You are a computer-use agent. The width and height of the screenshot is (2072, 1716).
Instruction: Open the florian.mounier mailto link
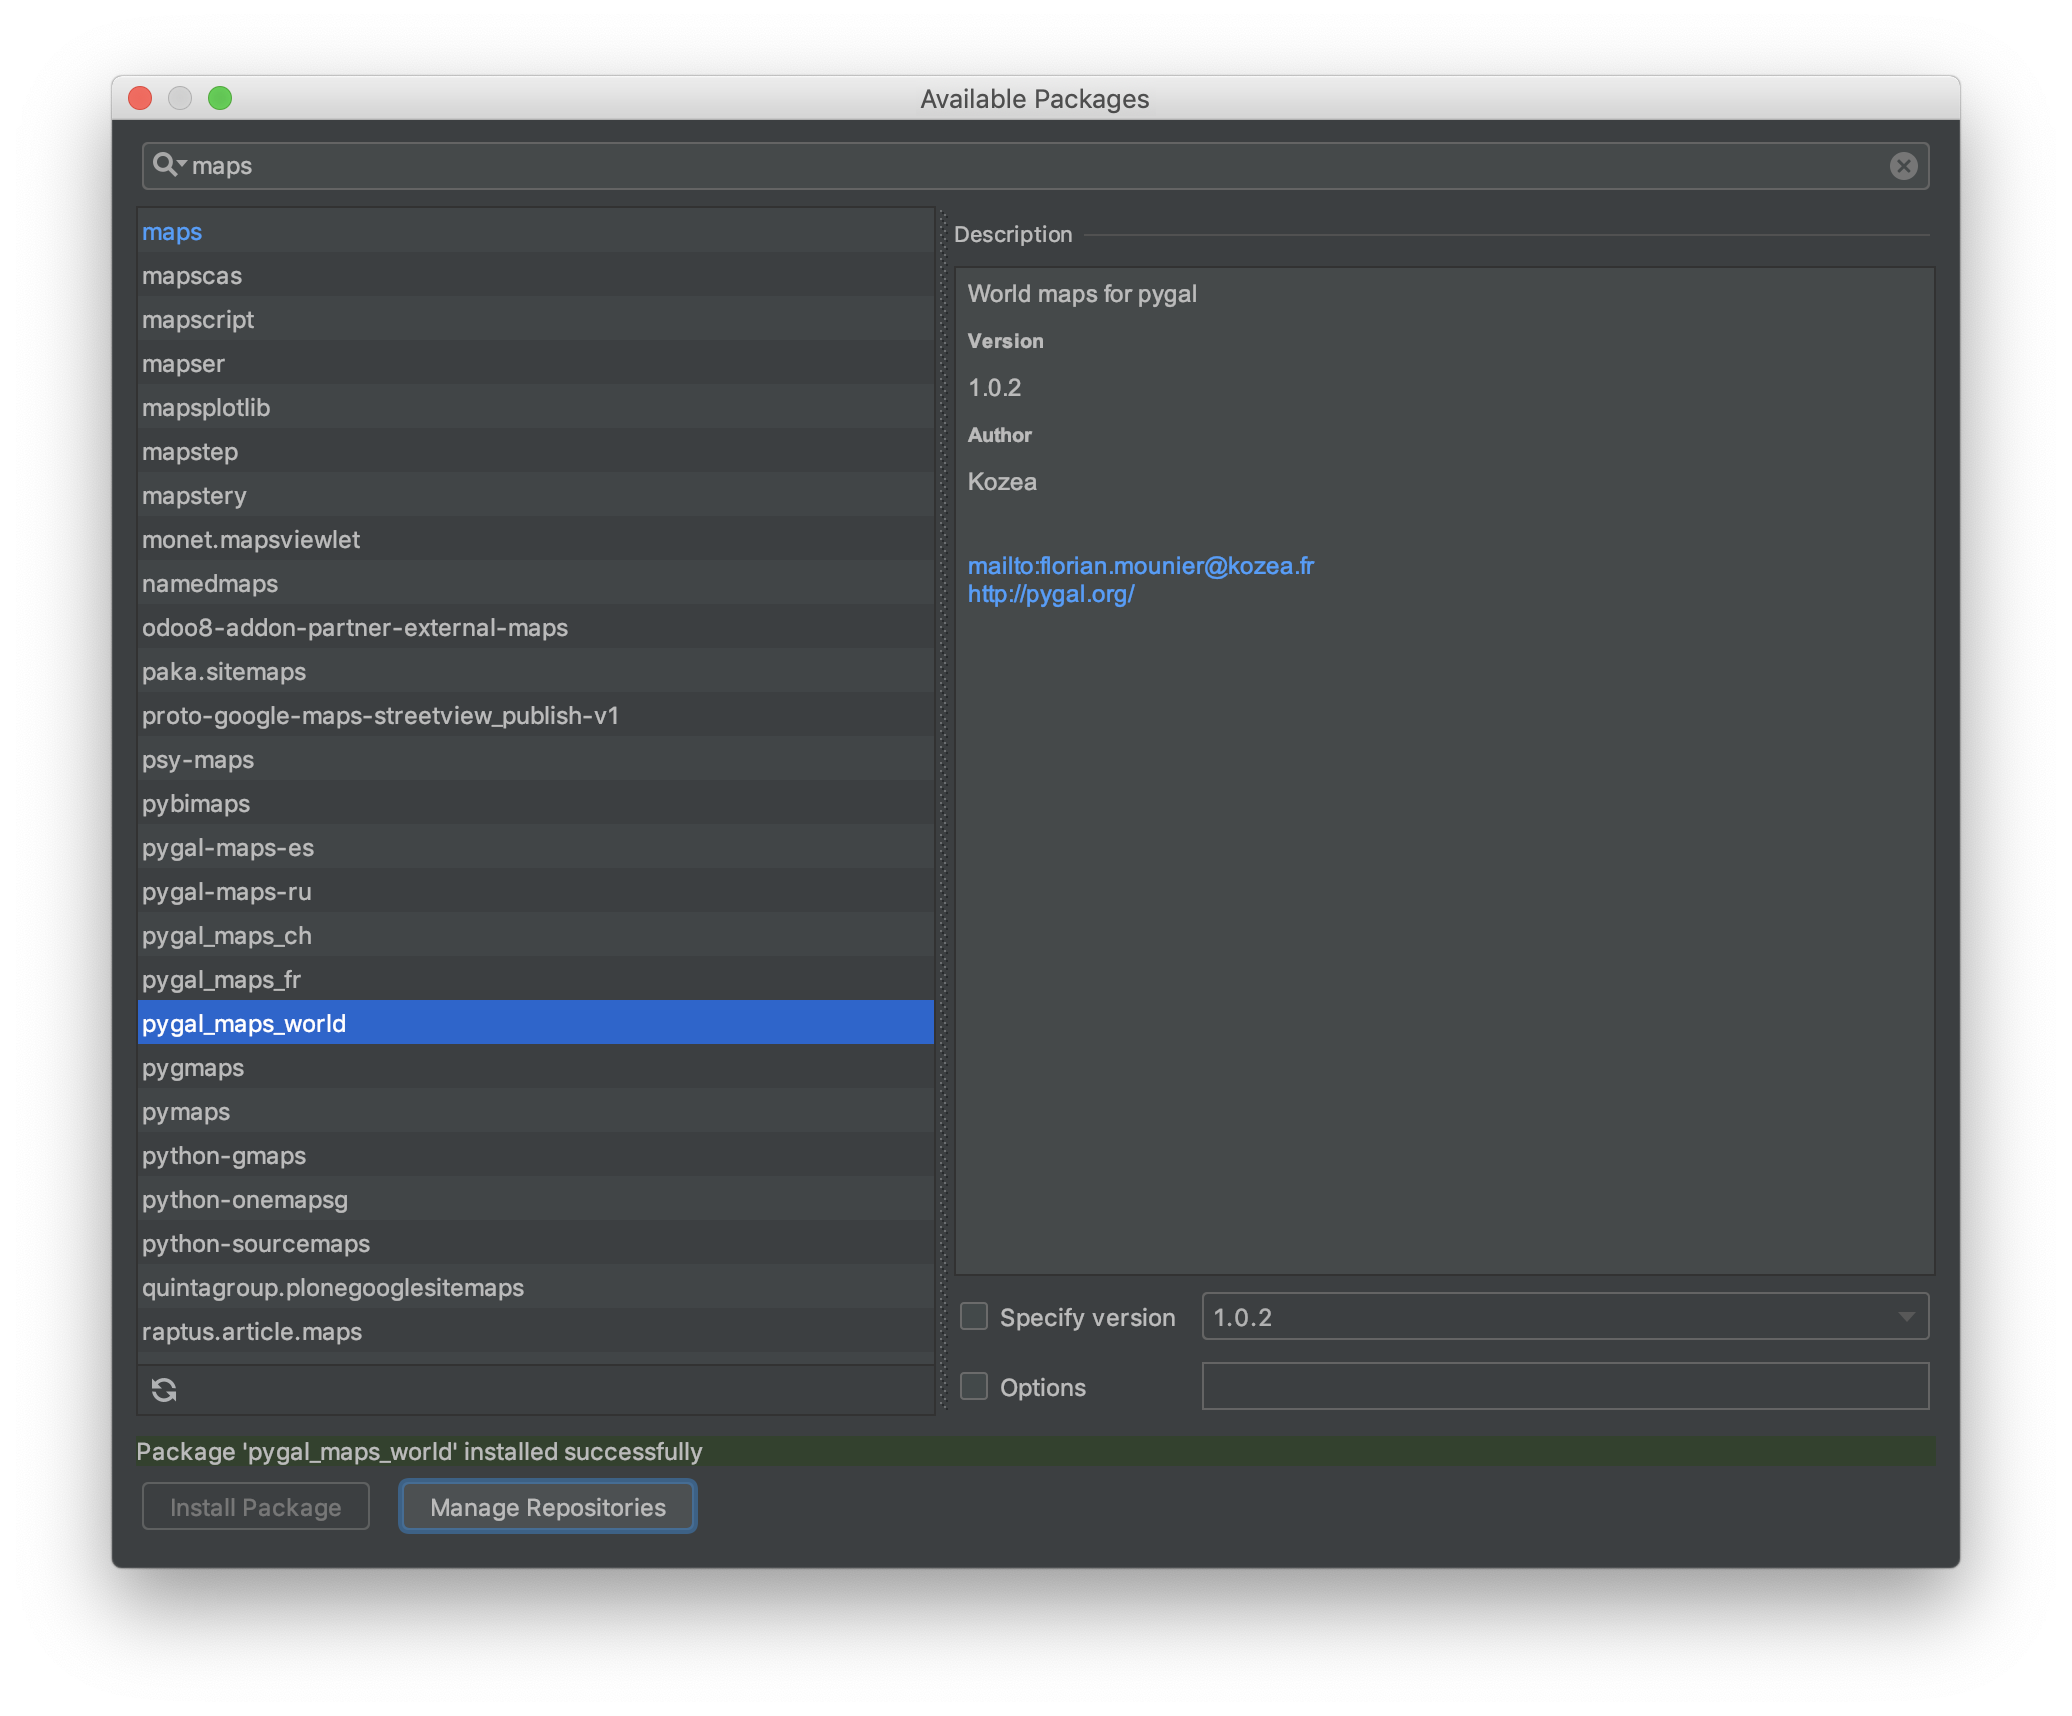[x=1140, y=566]
